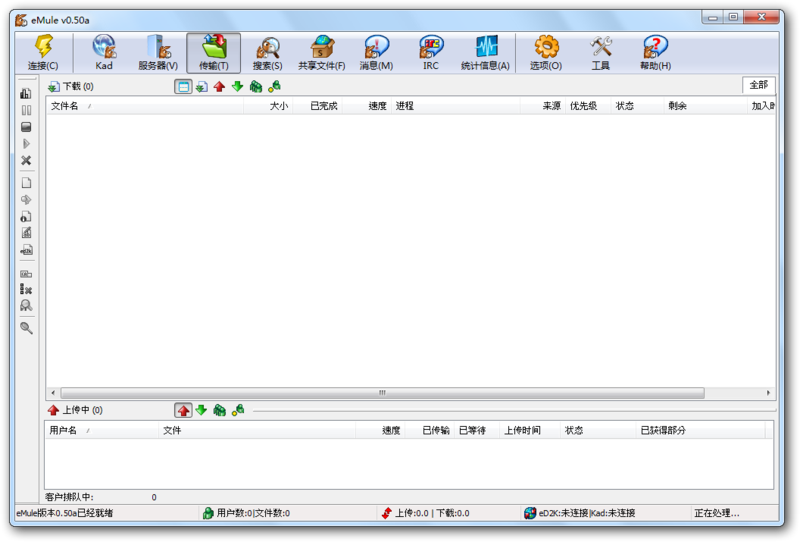Viewport: 800px width, 542px height.
Task: Click green down-arrow downloading icon in downloads bar
Action: 238,87
